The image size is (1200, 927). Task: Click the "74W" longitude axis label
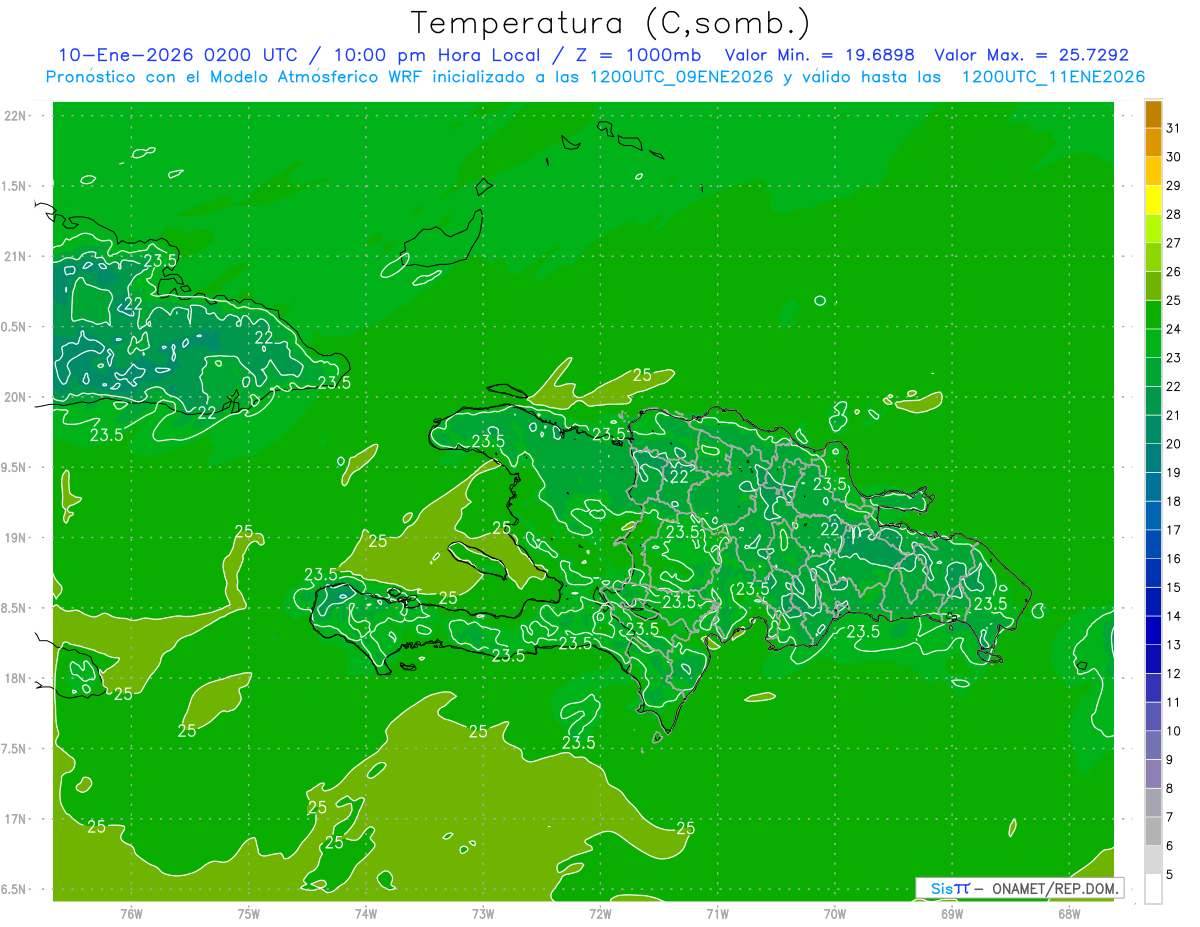coord(365,914)
